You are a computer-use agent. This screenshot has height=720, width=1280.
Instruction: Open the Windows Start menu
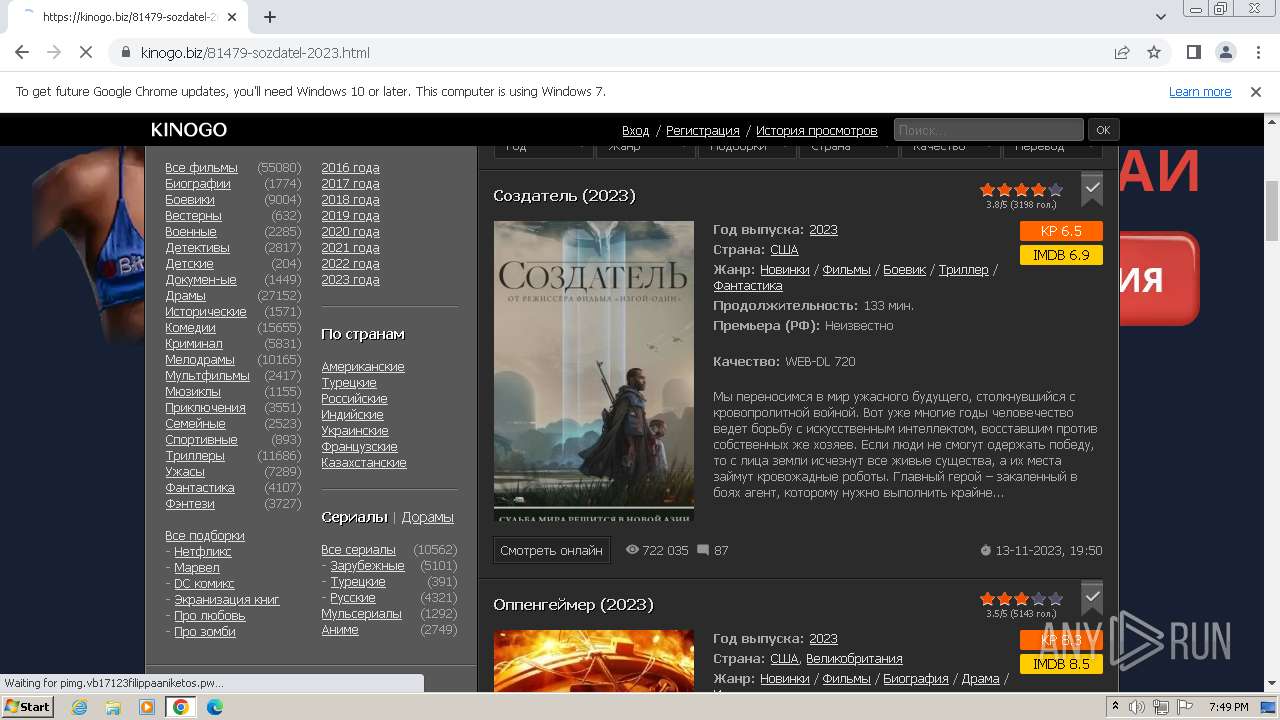27,706
